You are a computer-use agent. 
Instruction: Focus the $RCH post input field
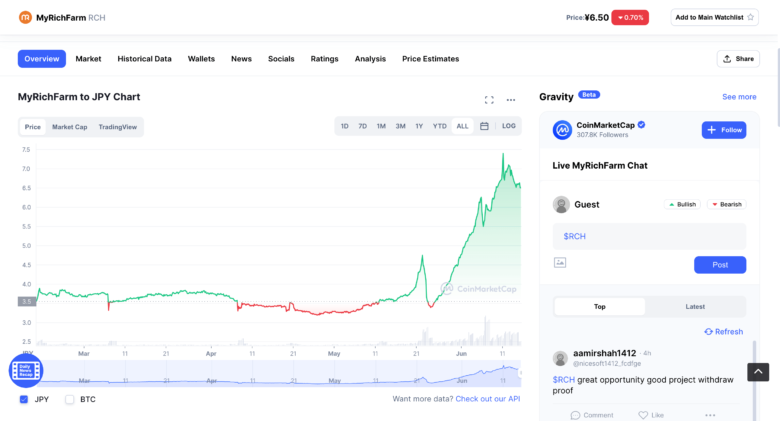[649, 236]
